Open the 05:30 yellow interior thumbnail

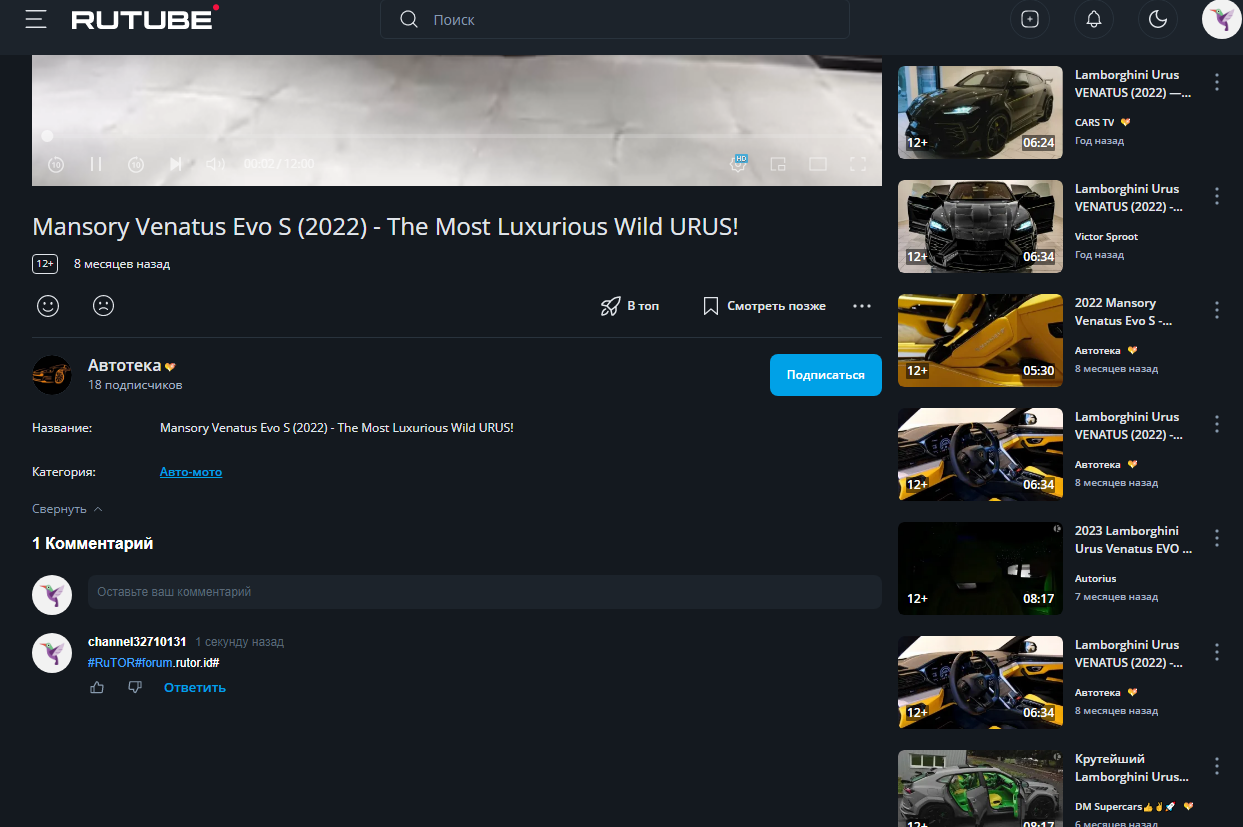click(x=980, y=340)
